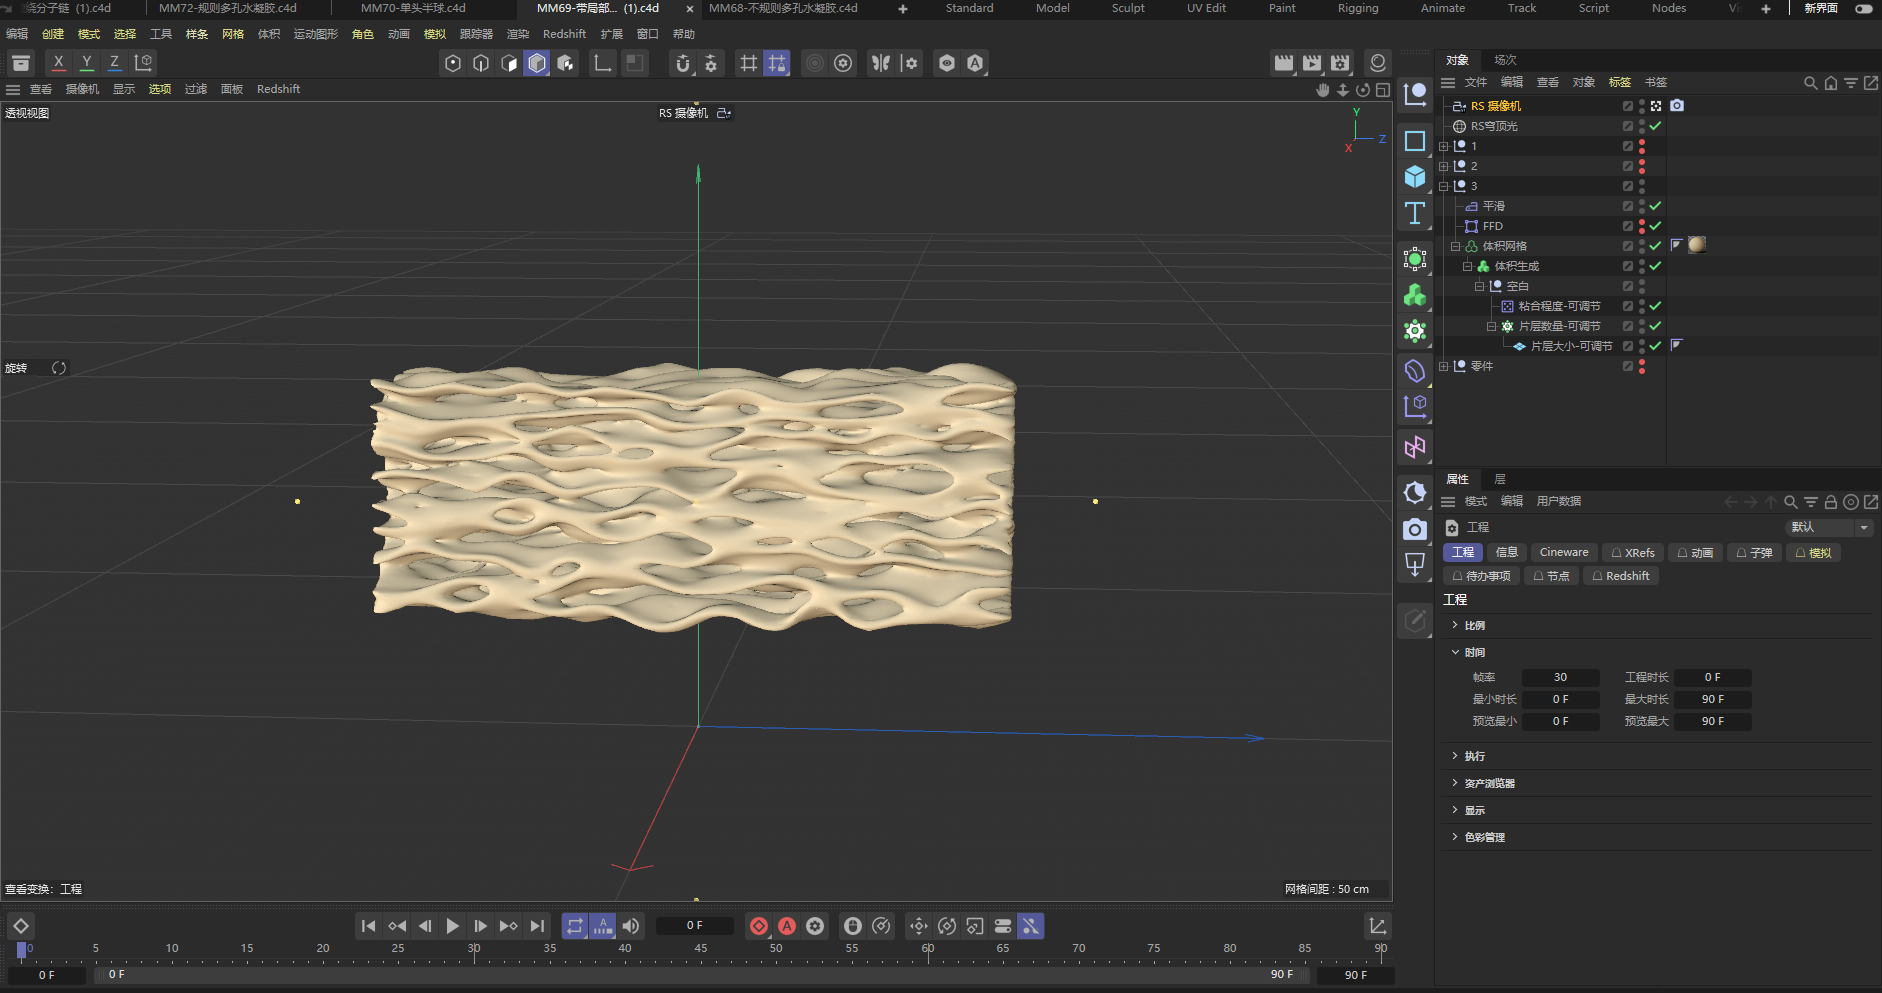Screen dimensions: 1882x993
Task: Enable snapping grid icon in toolbar
Action: pyautogui.click(x=749, y=63)
